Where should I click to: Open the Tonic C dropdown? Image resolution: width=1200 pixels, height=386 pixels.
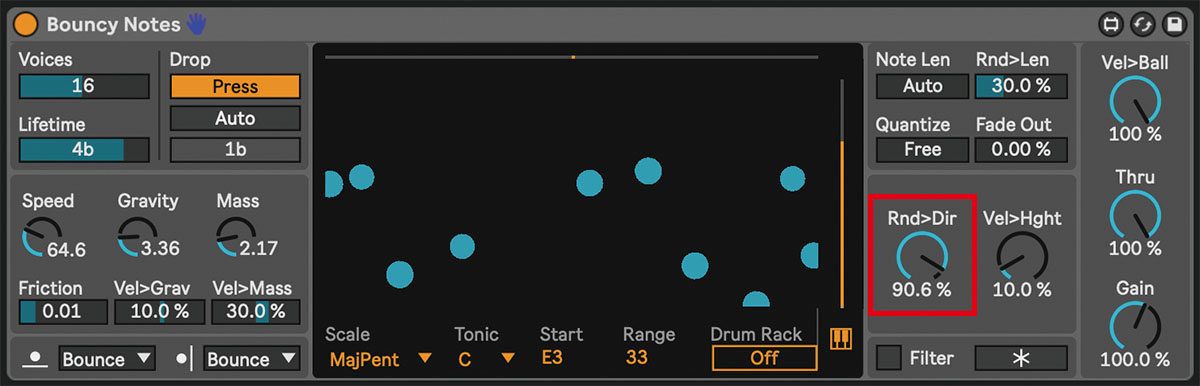[486, 358]
